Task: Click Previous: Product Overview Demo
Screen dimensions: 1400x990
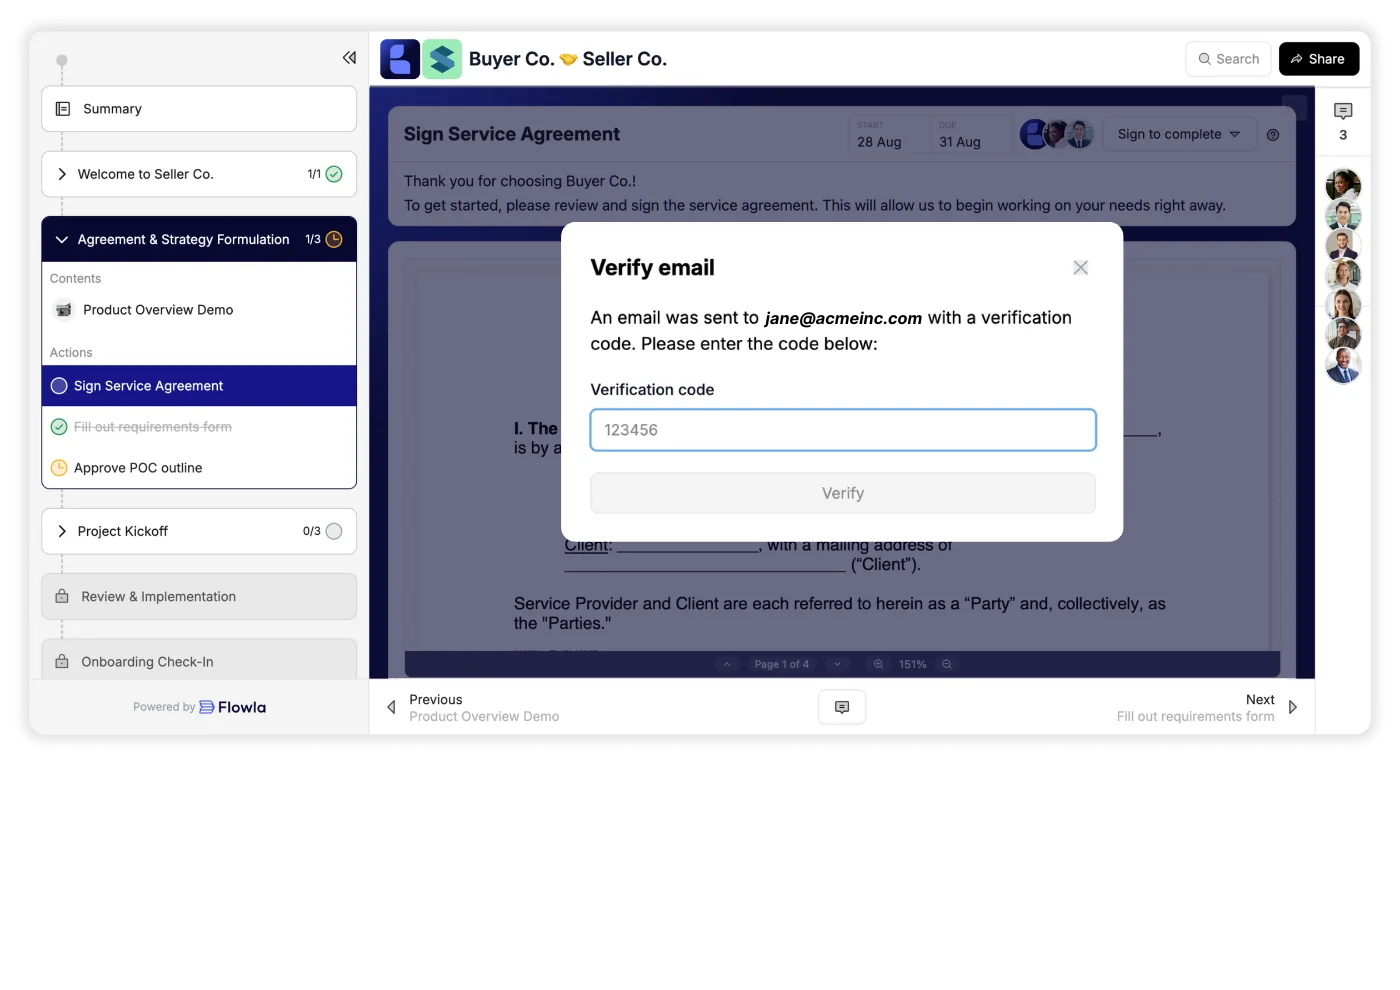Action: (x=473, y=707)
